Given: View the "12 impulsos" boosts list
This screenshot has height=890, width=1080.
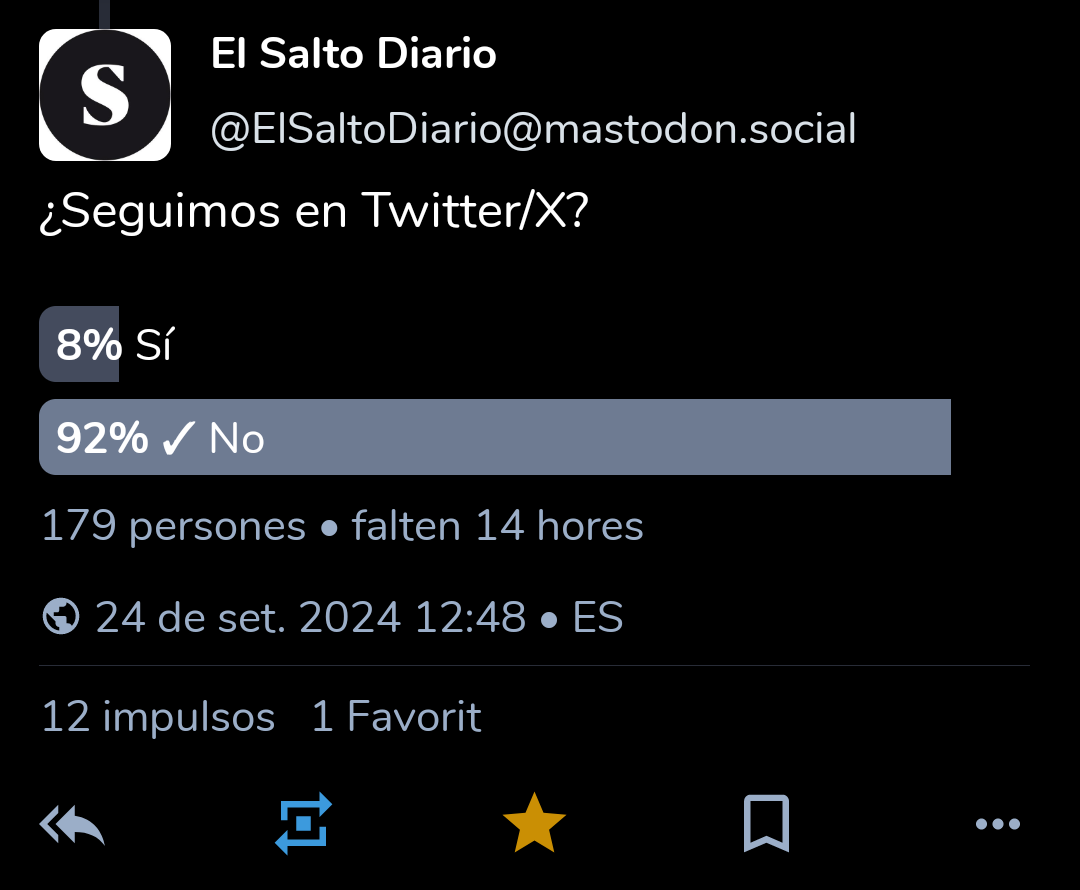Looking at the screenshot, I should coord(158,717).
